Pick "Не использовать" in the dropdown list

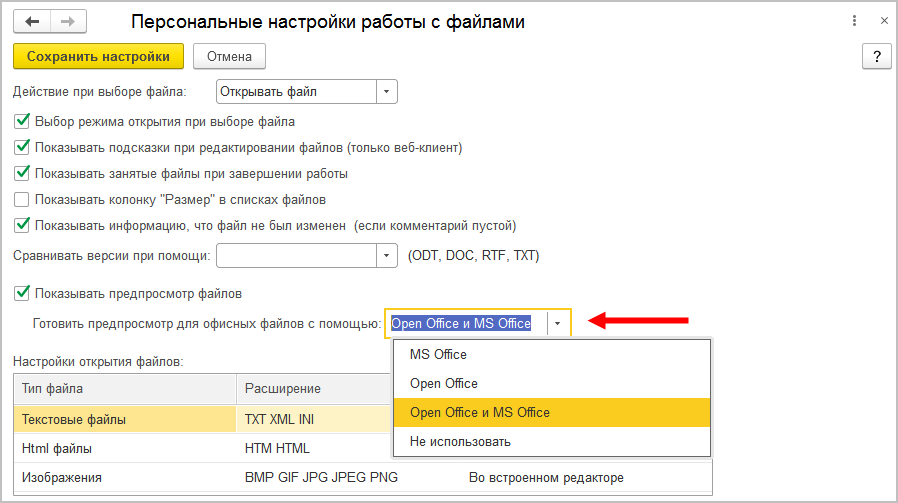point(460,441)
